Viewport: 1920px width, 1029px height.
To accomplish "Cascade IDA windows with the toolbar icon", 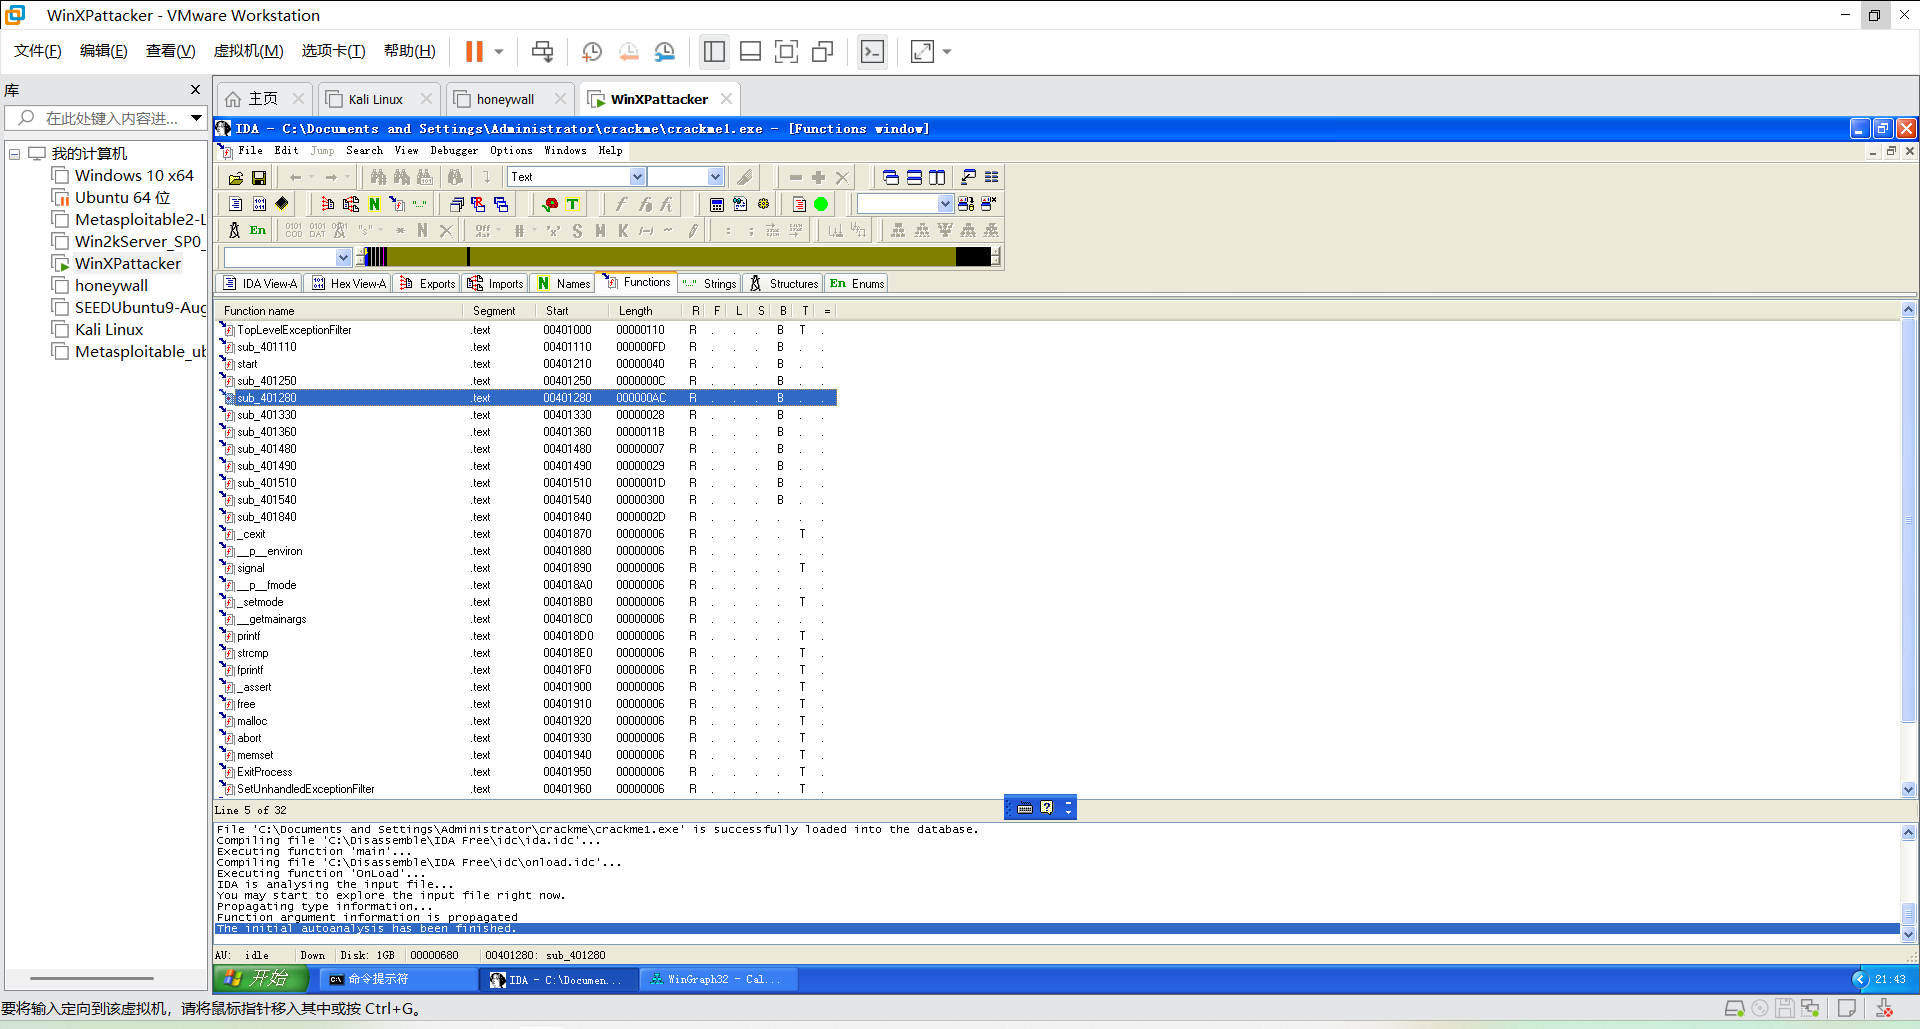I will [x=891, y=178].
